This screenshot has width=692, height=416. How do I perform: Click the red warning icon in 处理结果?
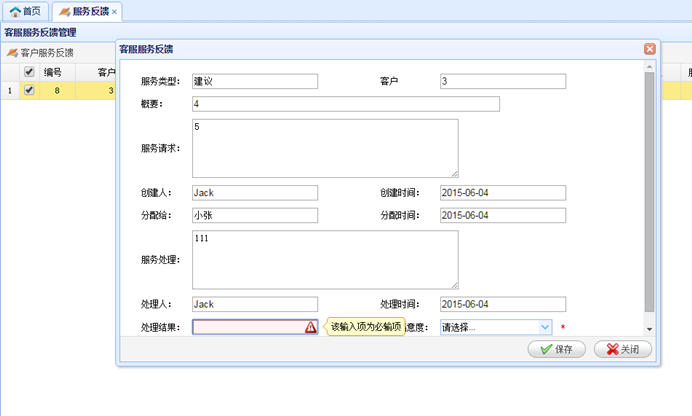[x=311, y=327]
